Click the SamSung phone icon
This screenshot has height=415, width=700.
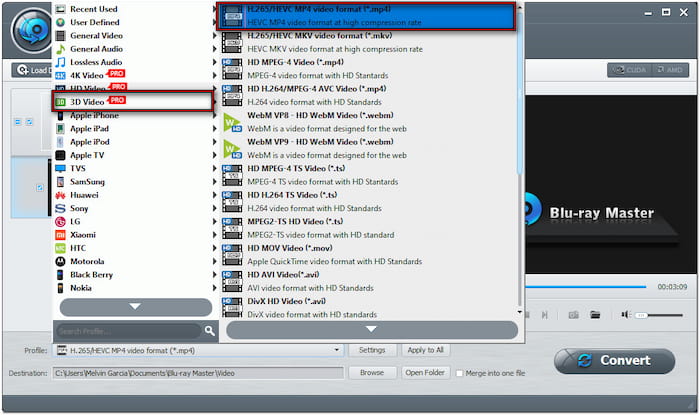coord(60,182)
